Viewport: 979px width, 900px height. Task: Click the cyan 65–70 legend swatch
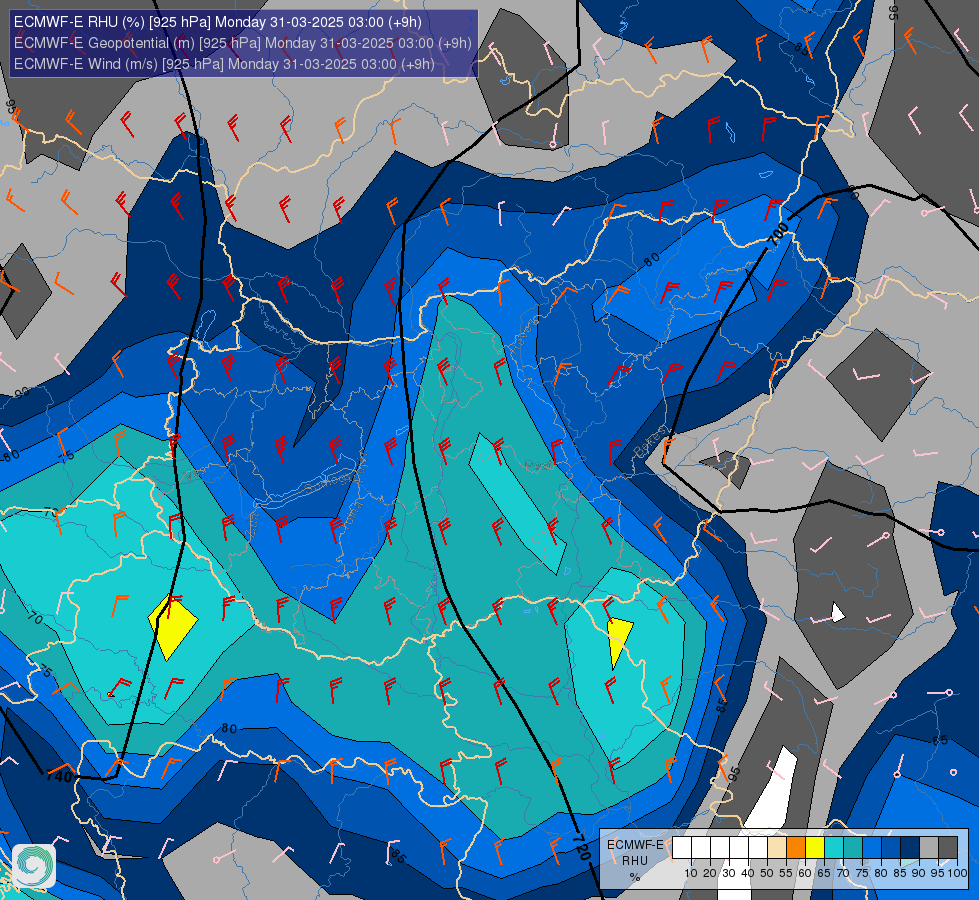[834, 848]
